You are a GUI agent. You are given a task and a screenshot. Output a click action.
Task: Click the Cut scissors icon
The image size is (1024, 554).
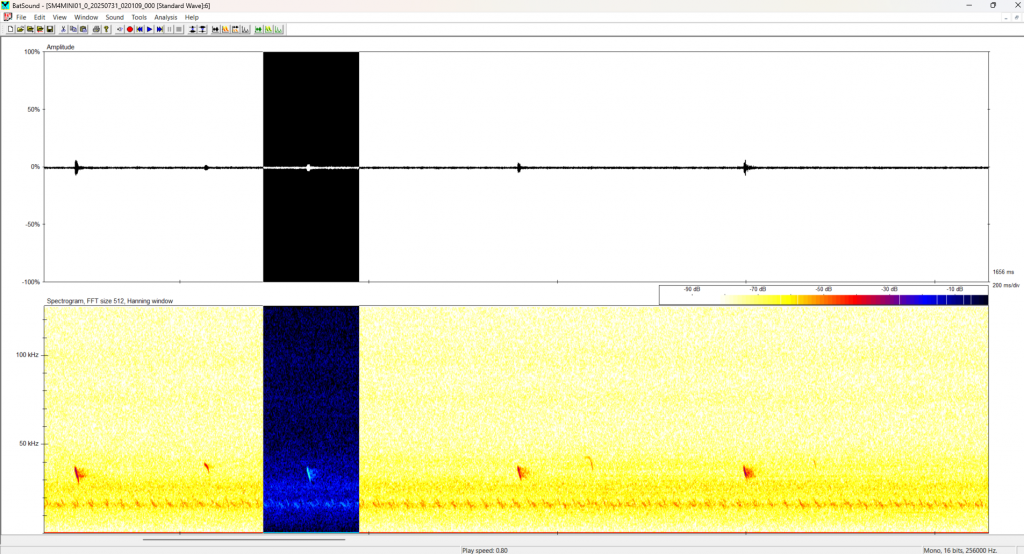63,29
